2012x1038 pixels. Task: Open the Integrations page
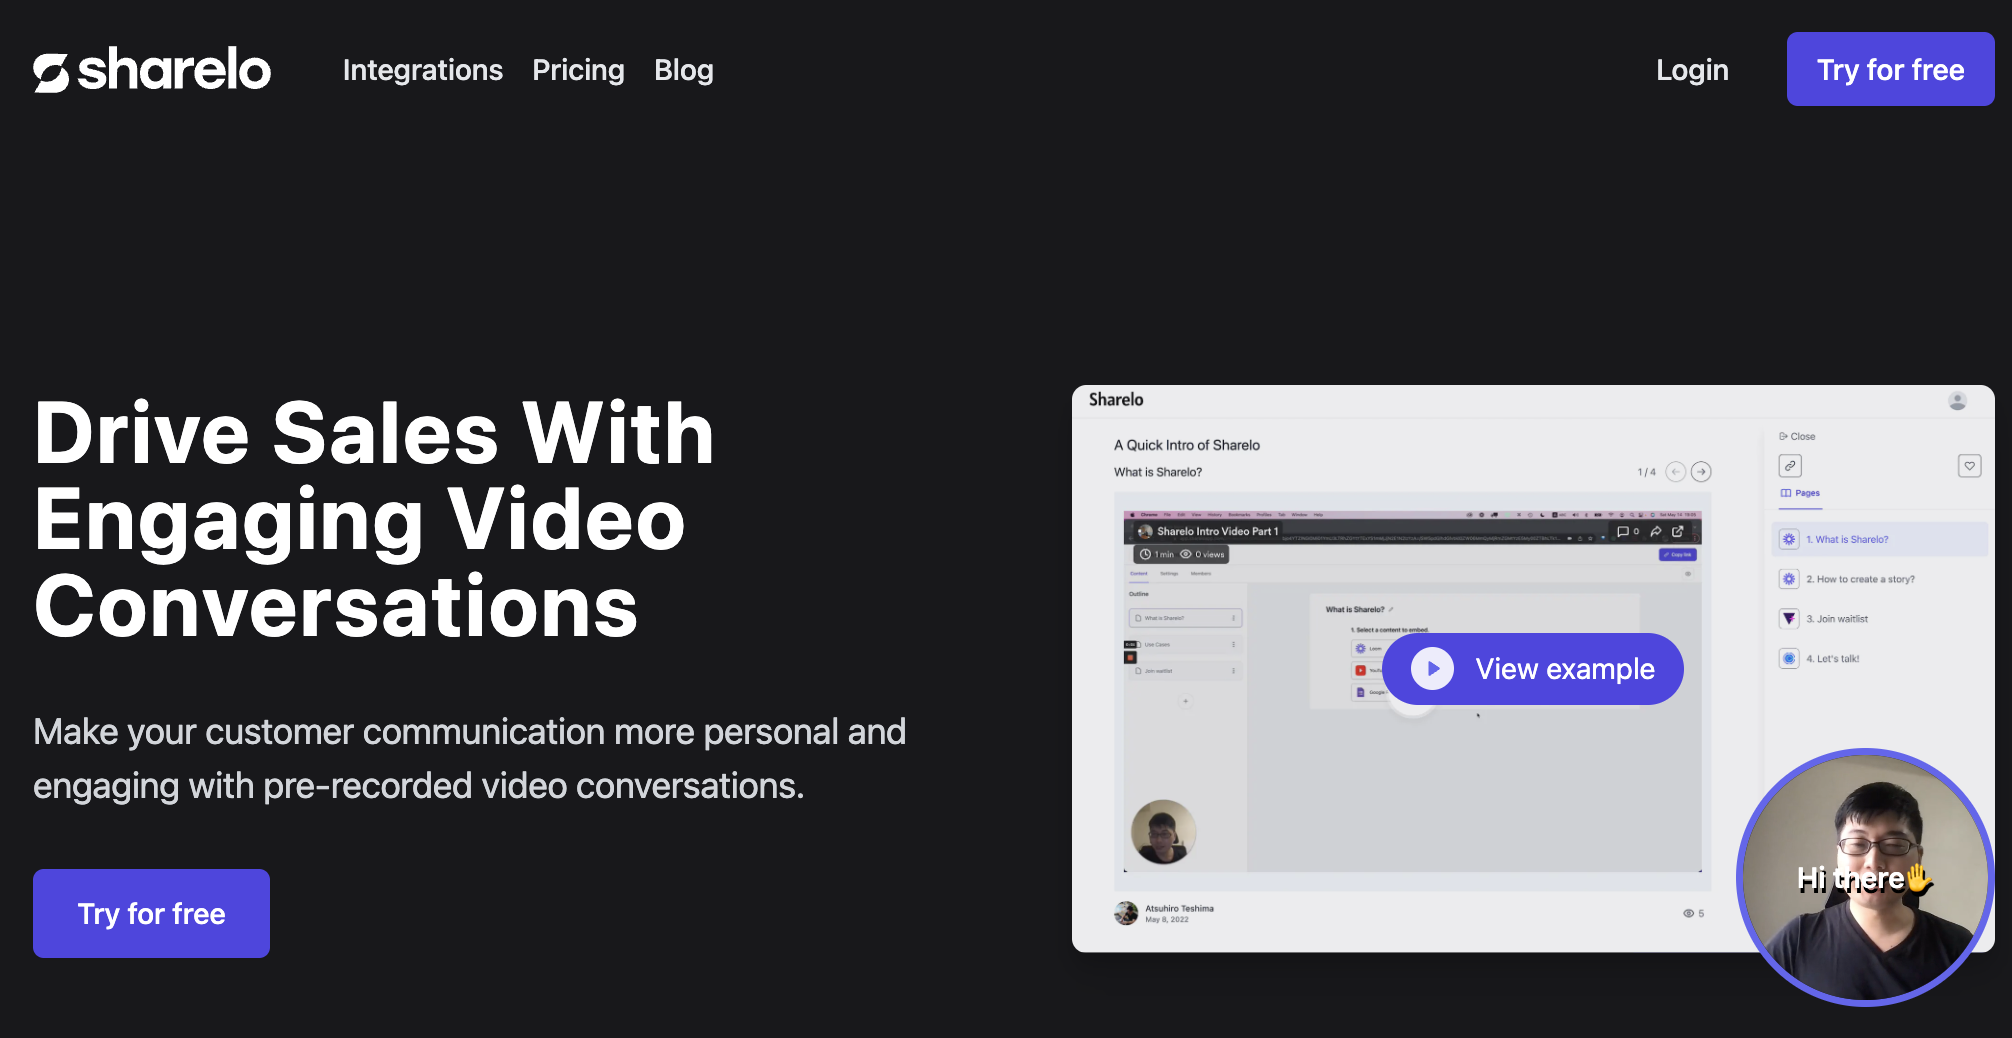[x=422, y=70]
